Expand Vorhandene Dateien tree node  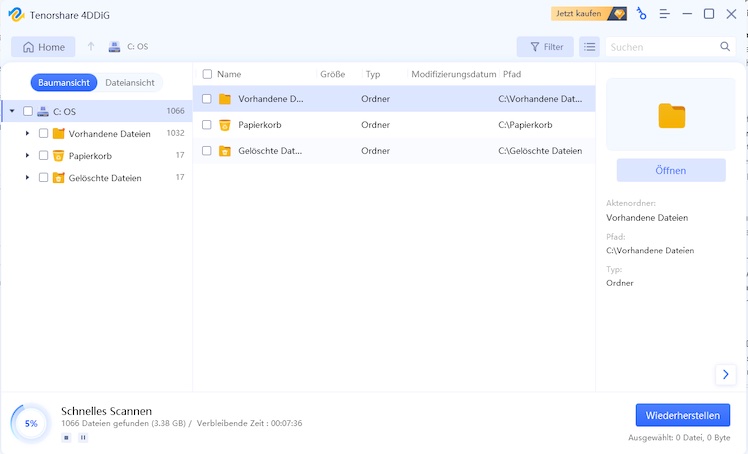pos(27,133)
